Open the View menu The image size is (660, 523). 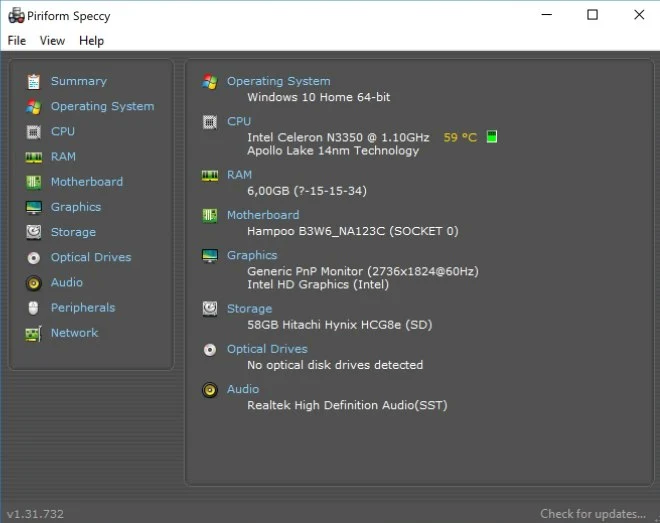tap(52, 41)
